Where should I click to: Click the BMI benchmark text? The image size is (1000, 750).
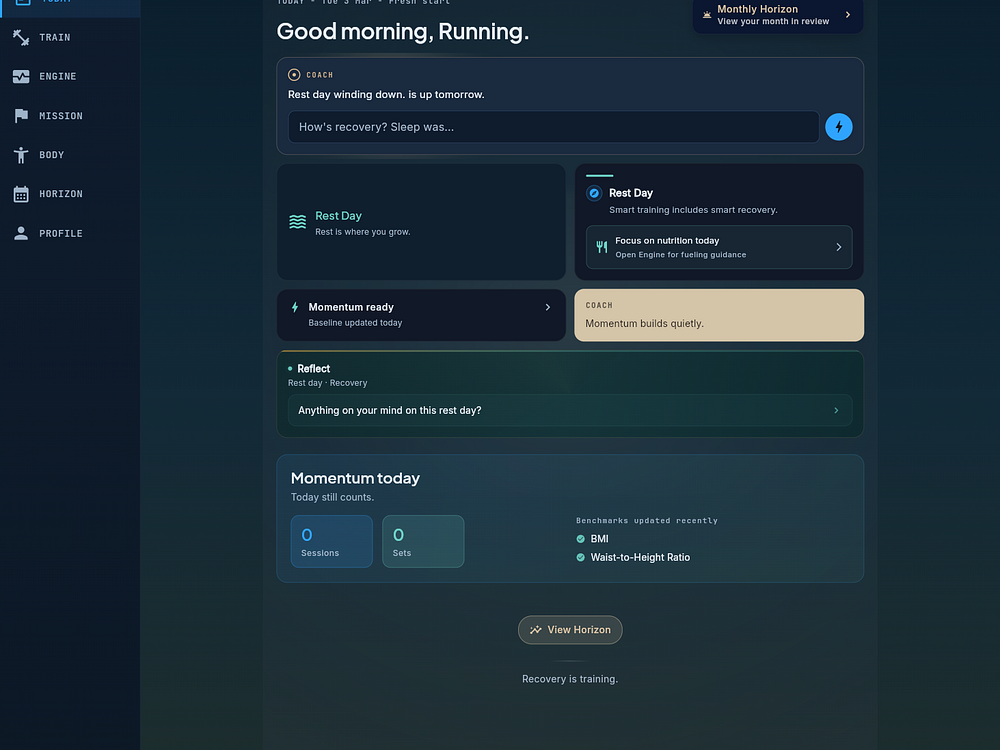[599, 539]
